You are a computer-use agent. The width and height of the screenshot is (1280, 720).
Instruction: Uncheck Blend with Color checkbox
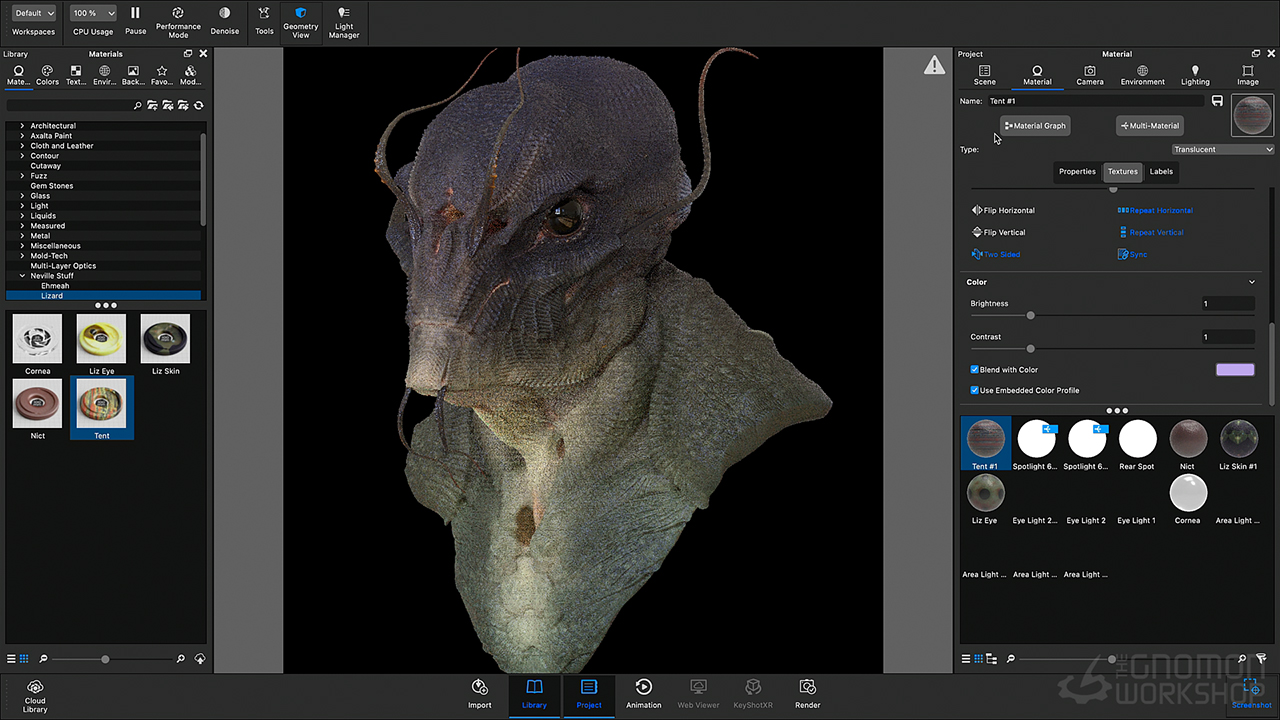(x=975, y=370)
